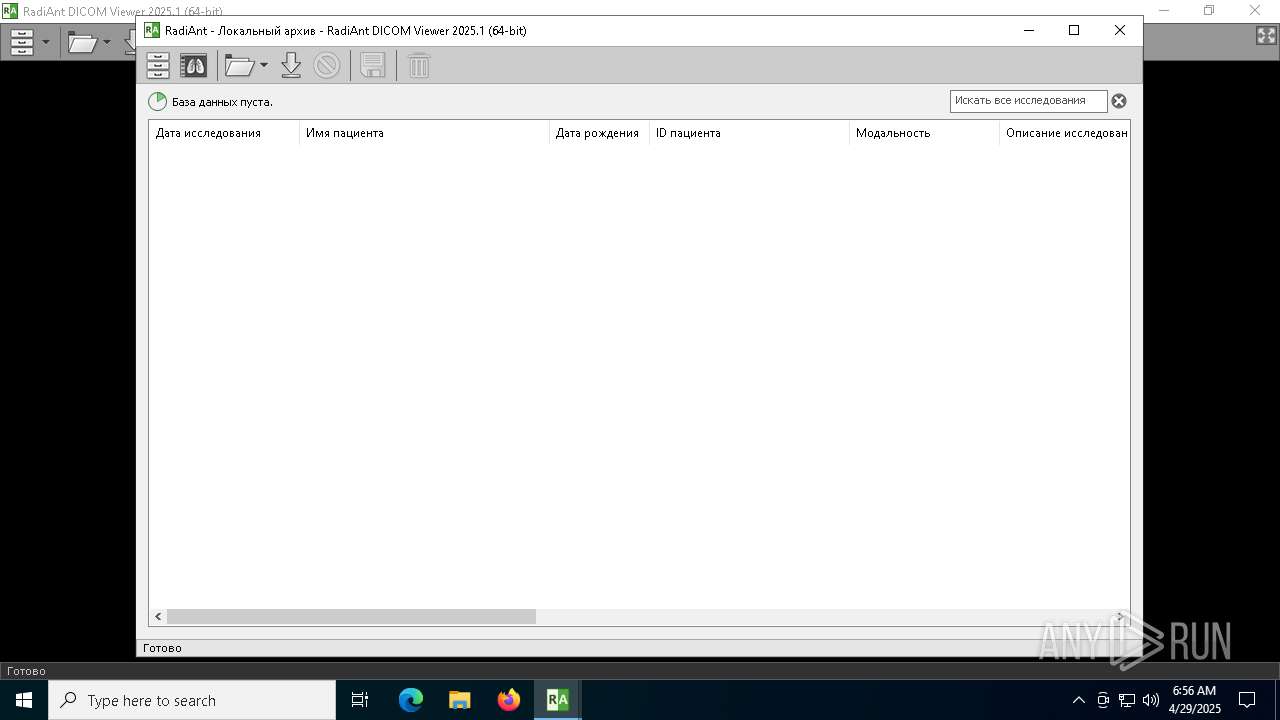The image size is (1280, 720).
Task: Expand the folder dropdown arrow in the background viewer
Action: click(107, 42)
